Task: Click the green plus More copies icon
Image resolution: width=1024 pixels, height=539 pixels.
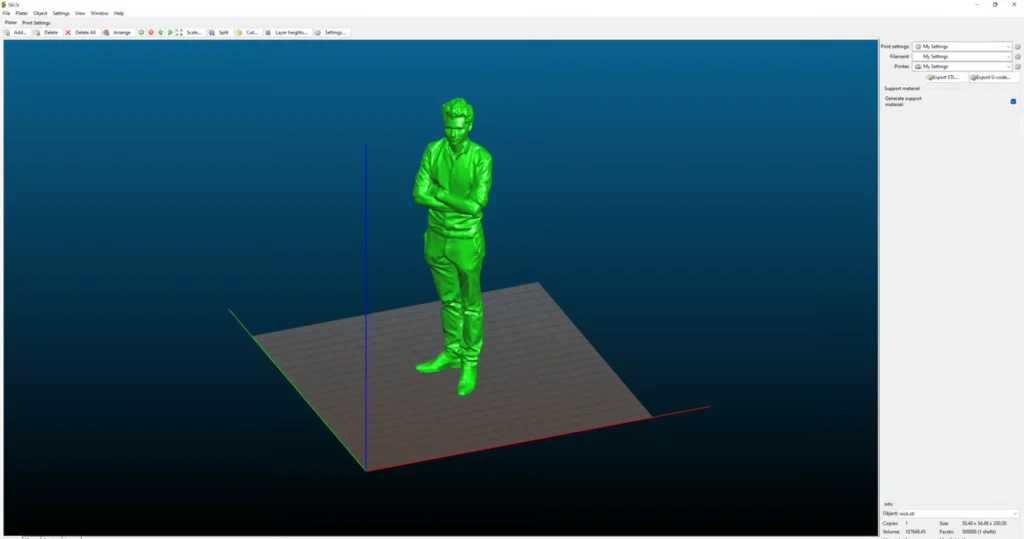Action: 141,32
